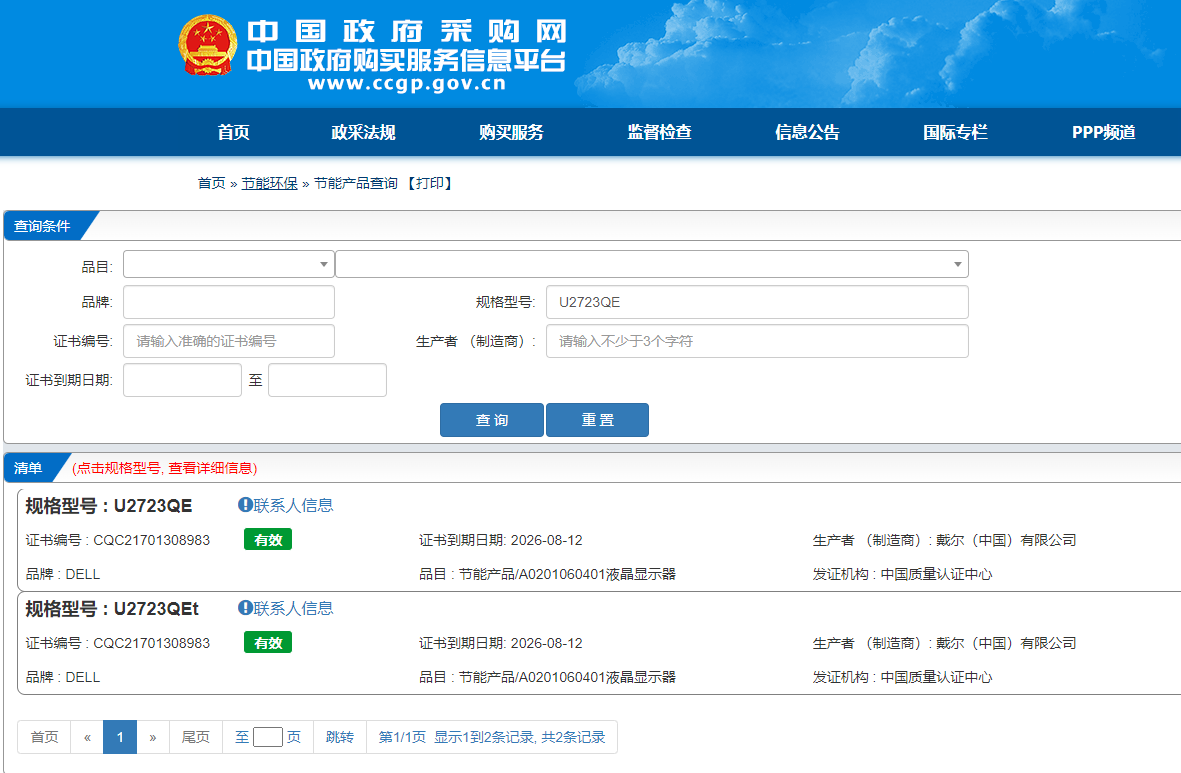
Task: Open 首页 in the navigation bar
Action: (233, 132)
